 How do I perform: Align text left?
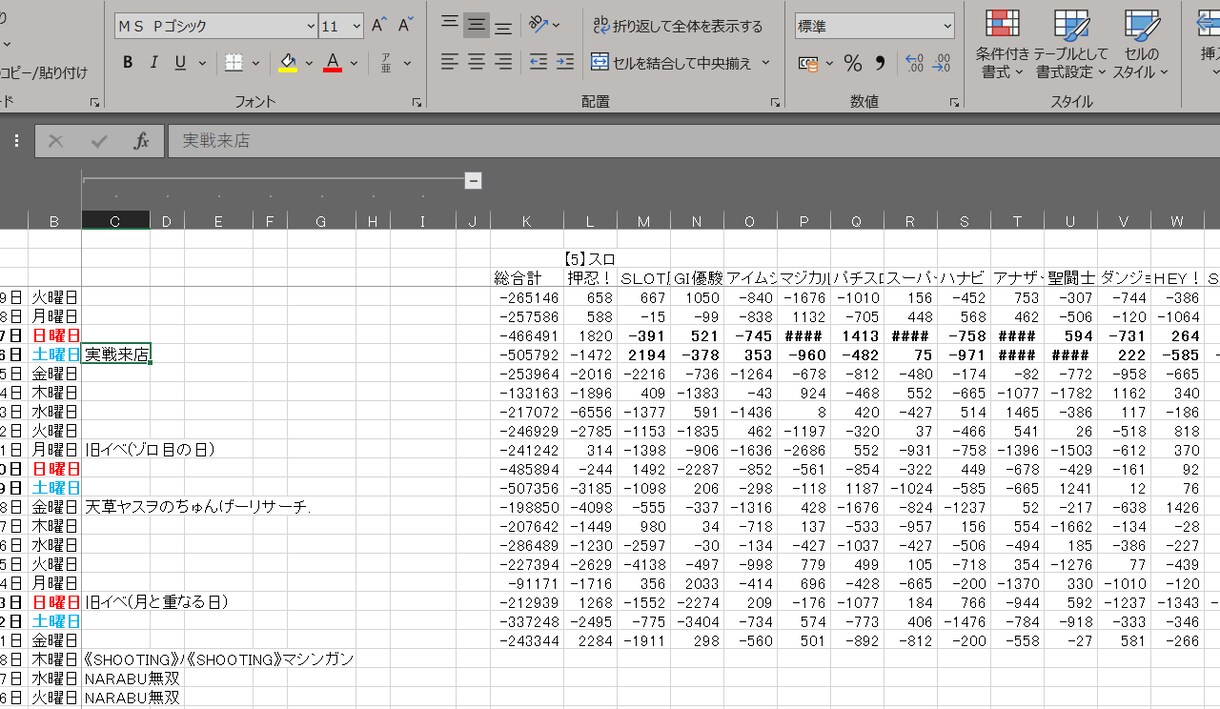coord(450,62)
